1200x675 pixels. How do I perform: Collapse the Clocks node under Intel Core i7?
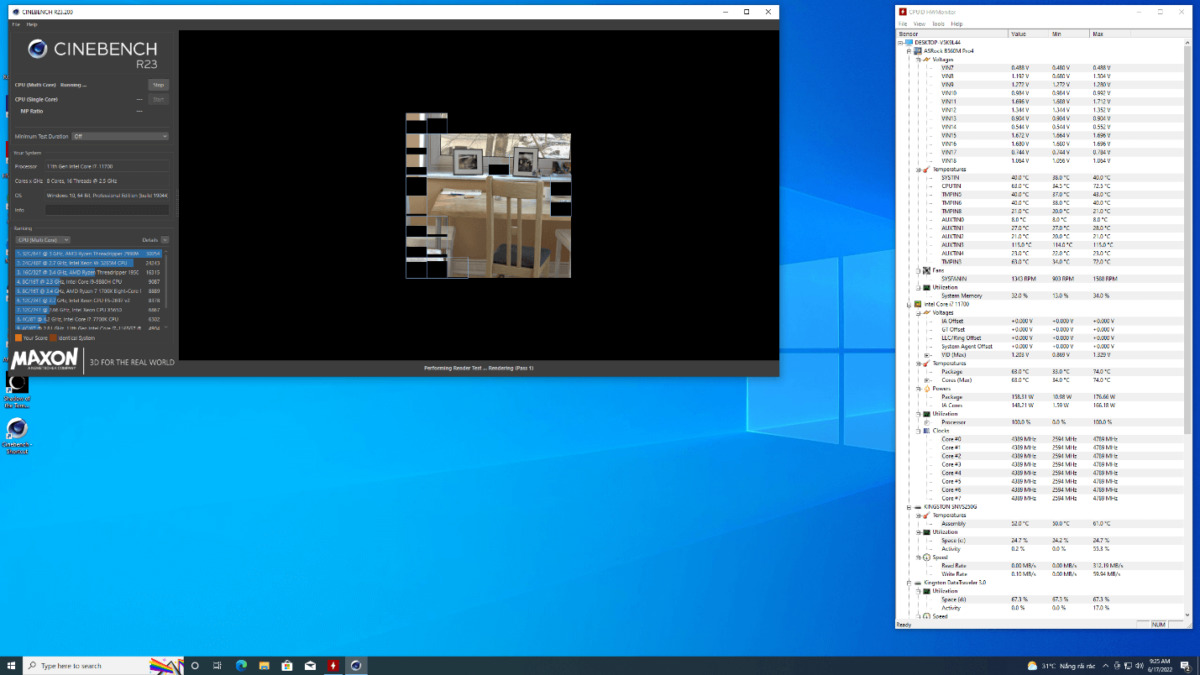[919, 431]
